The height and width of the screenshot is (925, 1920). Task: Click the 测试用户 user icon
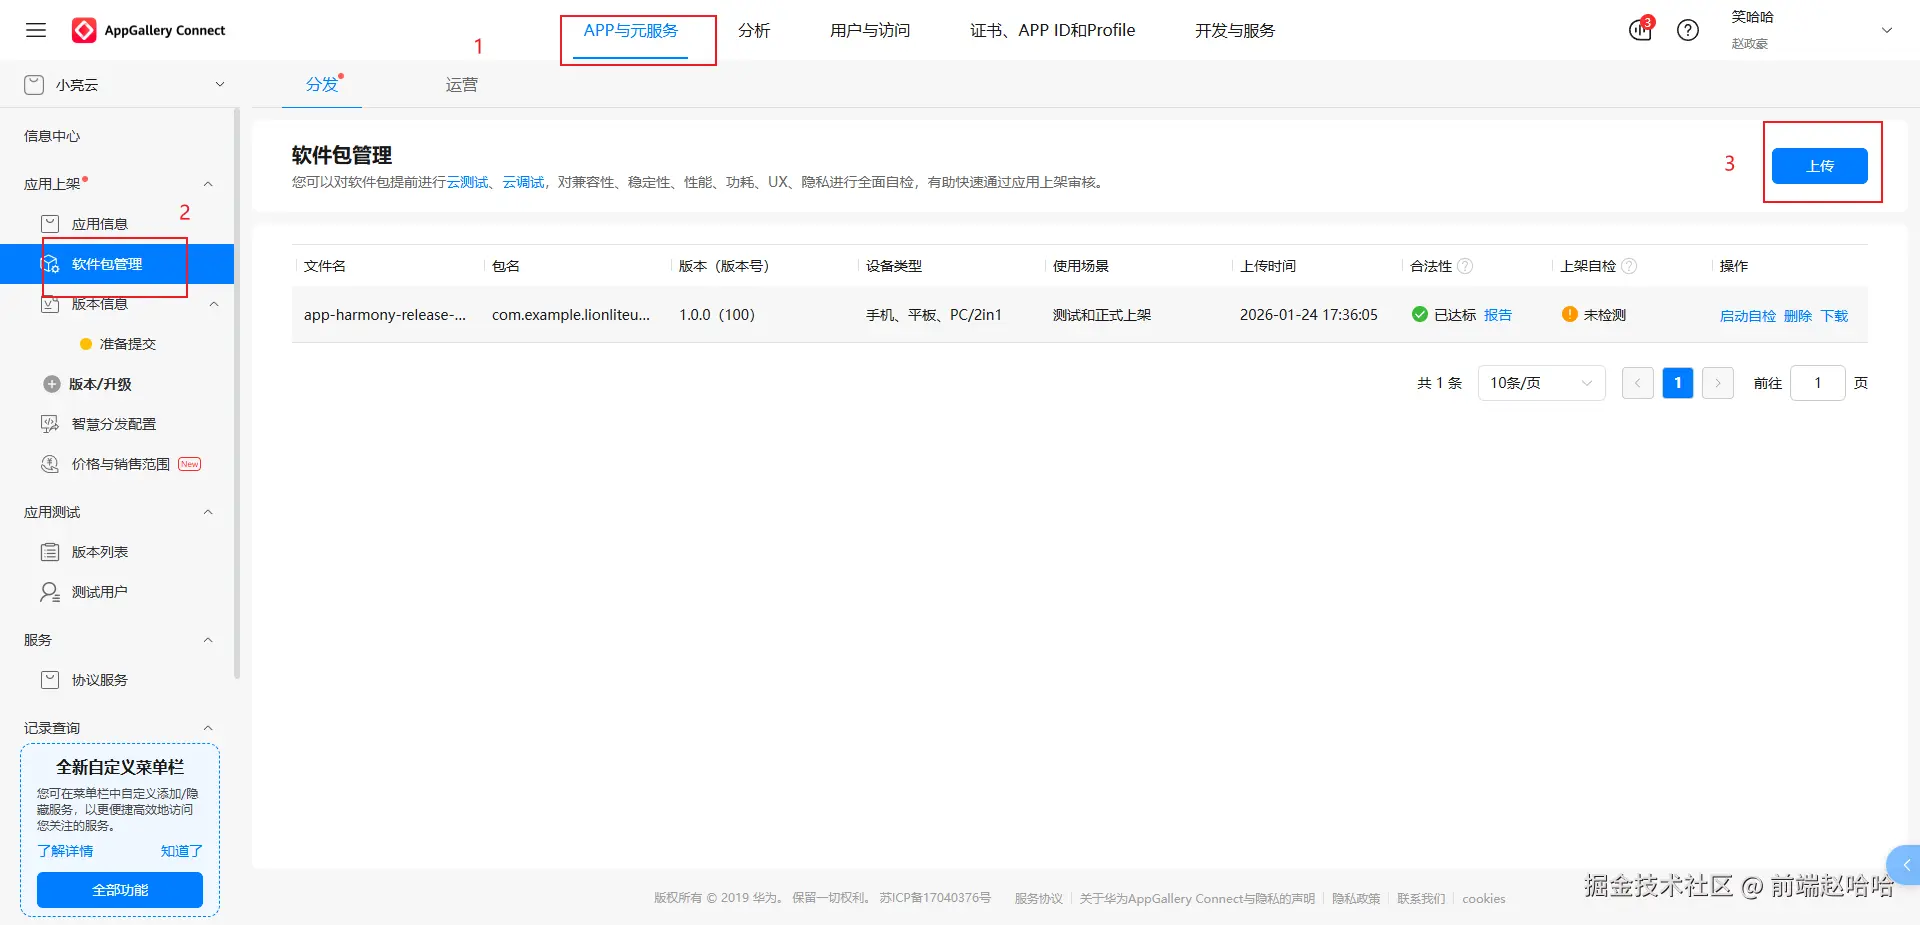[x=49, y=592]
